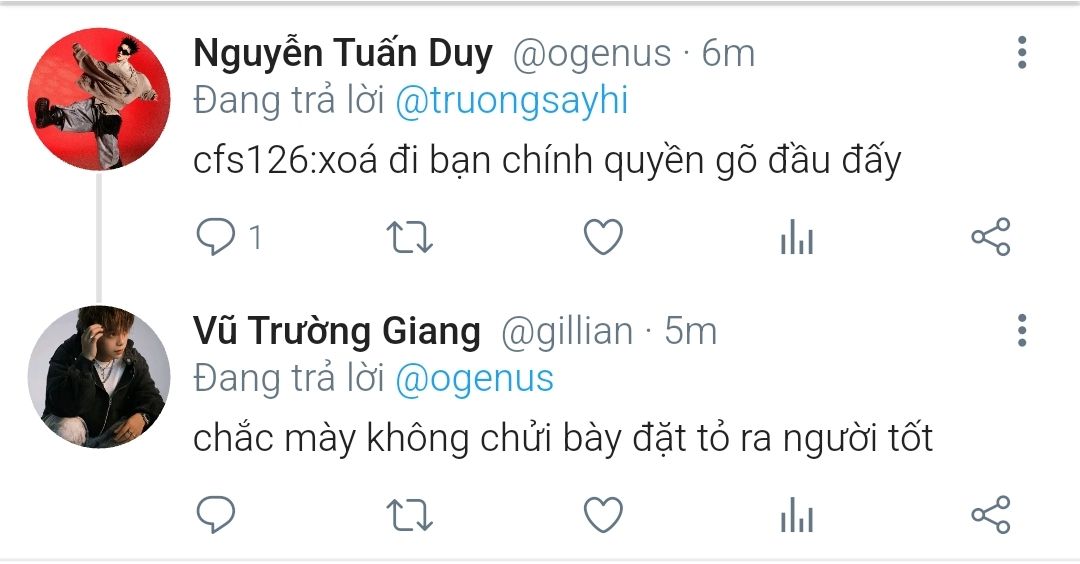
Task: Open more options for @ogenus tweet
Action: coord(1022,53)
